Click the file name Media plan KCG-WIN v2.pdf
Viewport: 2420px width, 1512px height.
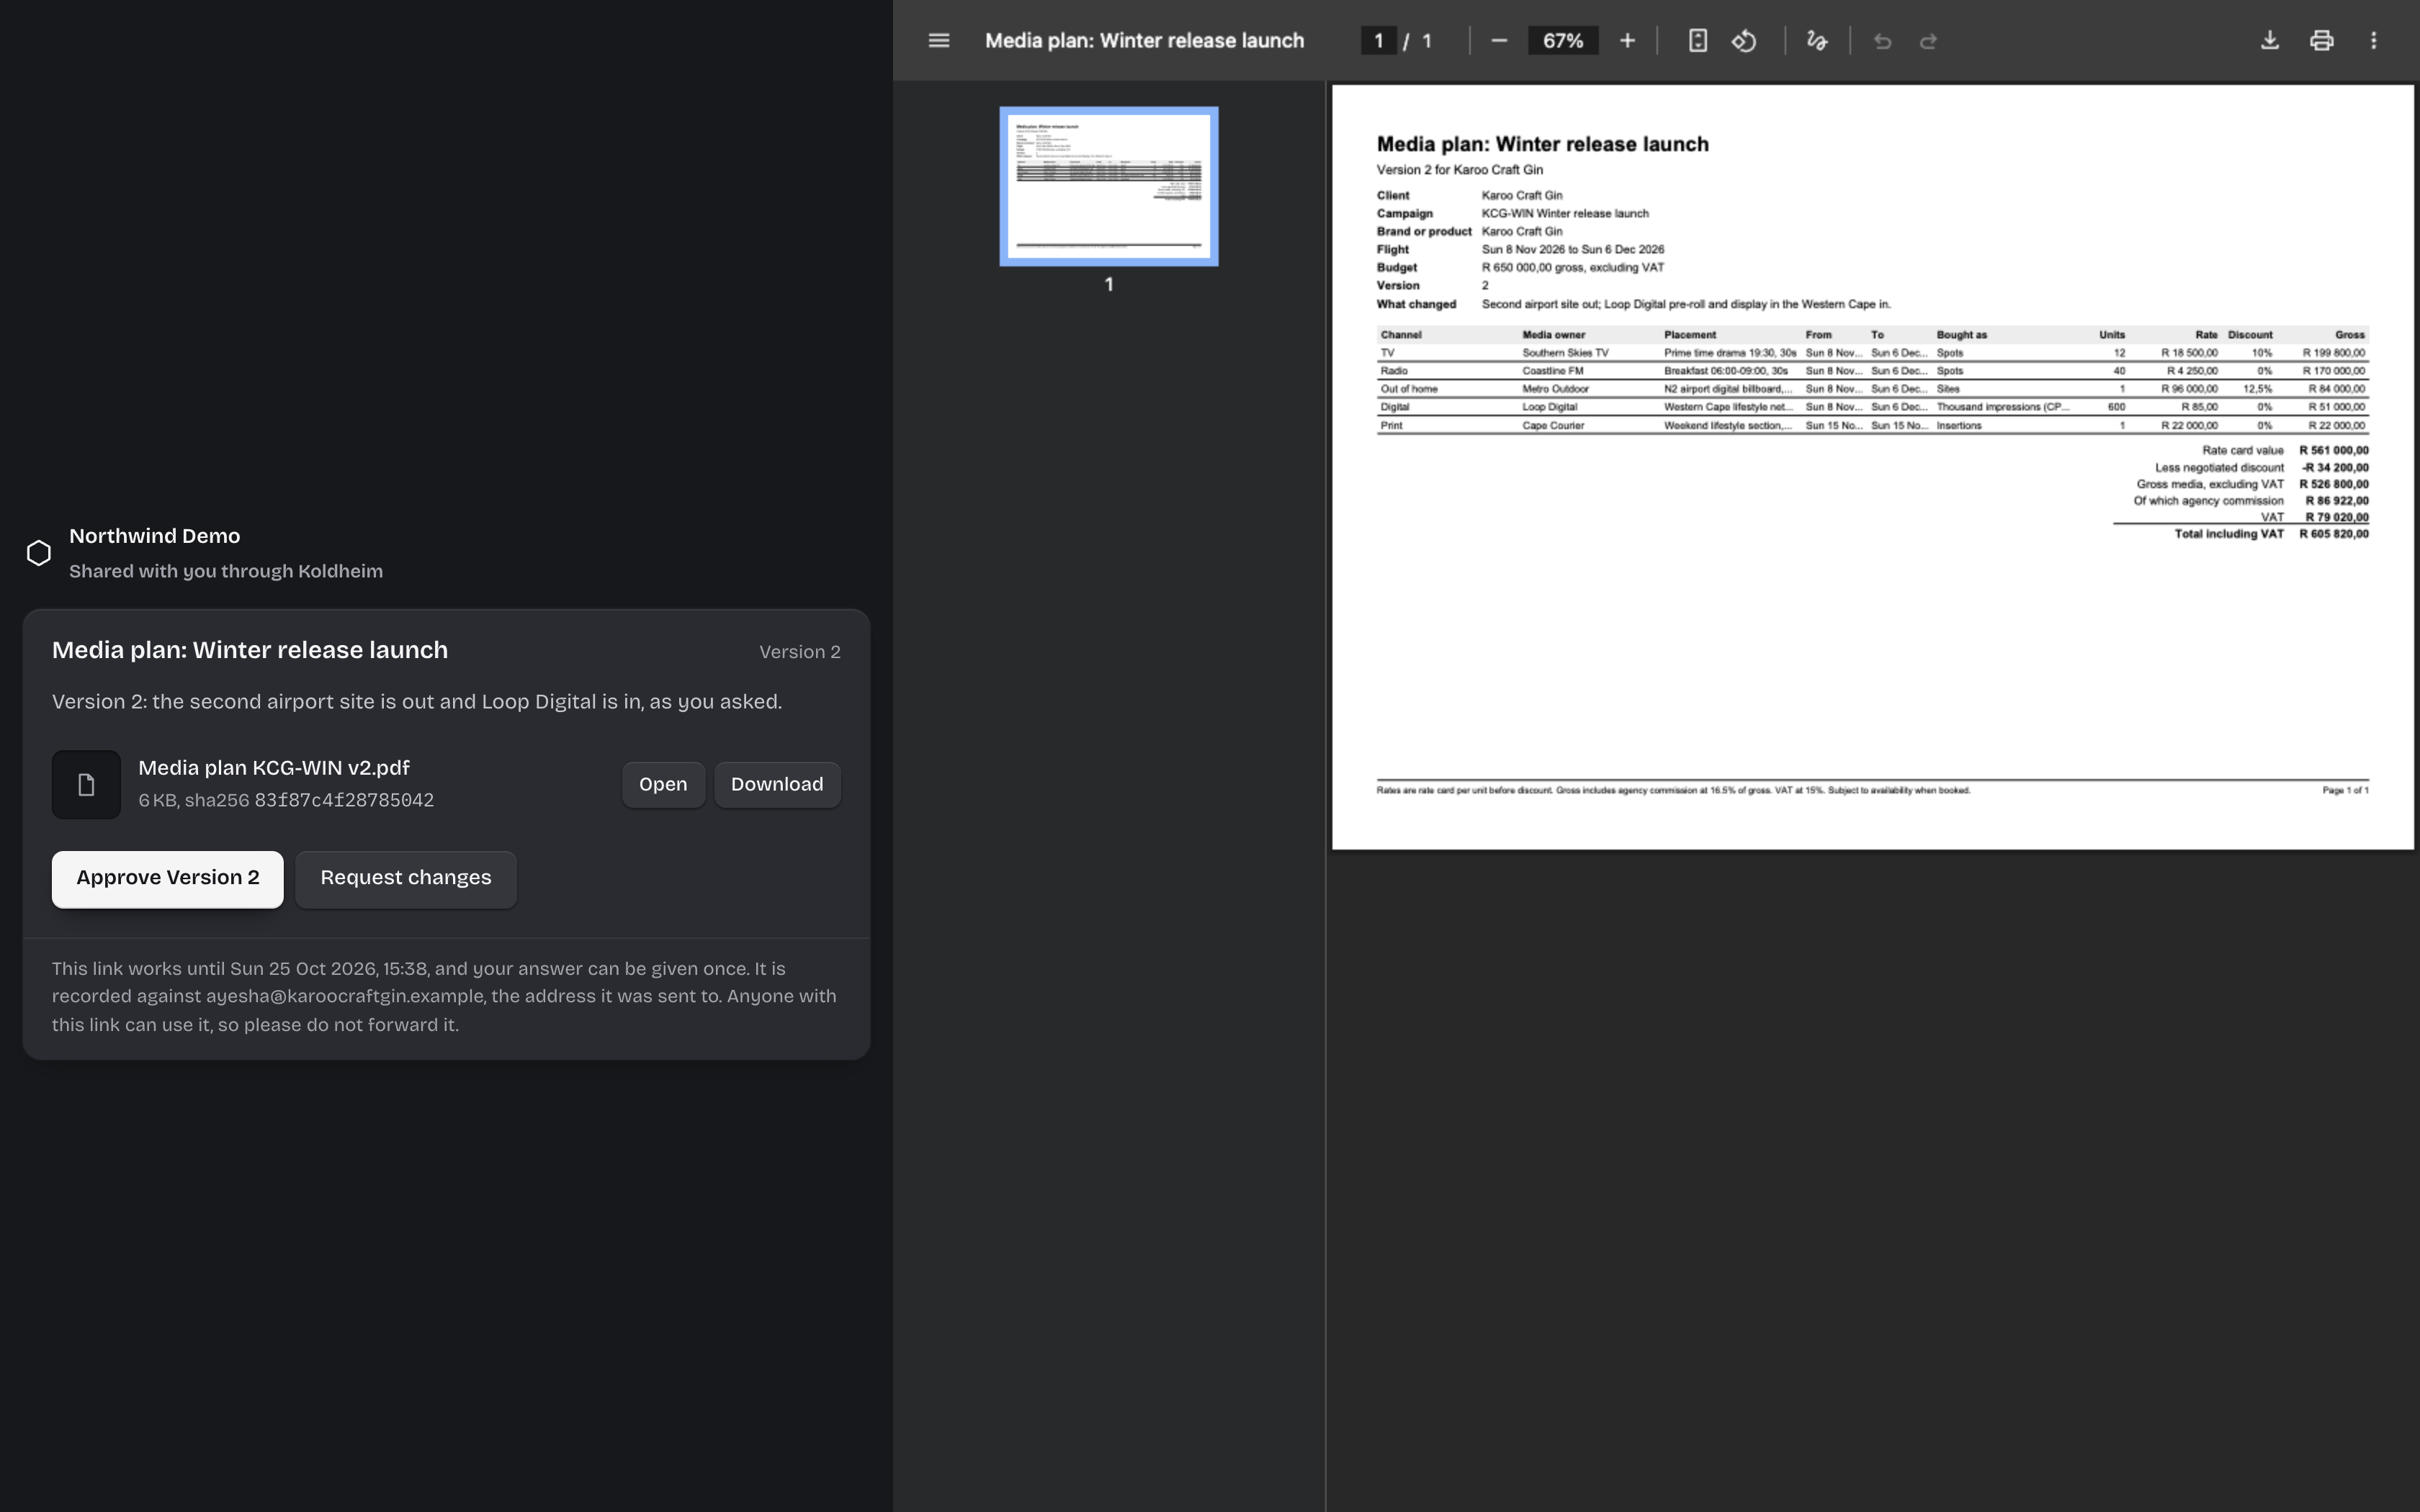coord(274,768)
